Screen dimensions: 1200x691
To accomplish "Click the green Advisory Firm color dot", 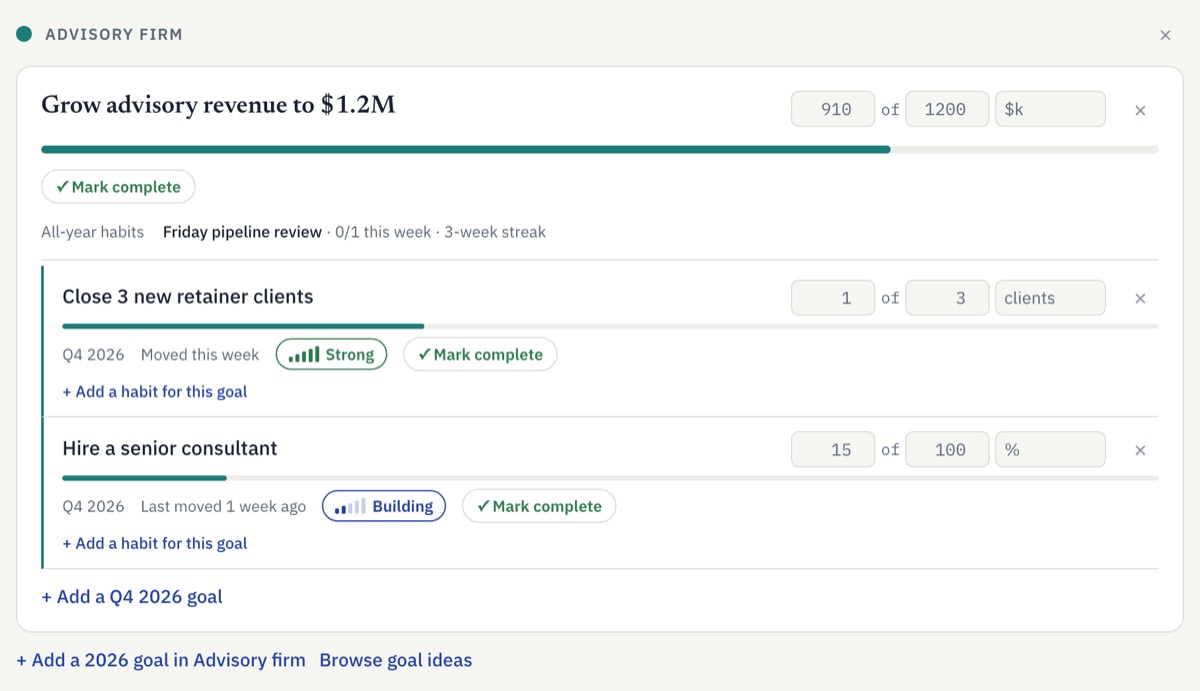I will (x=24, y=34).
